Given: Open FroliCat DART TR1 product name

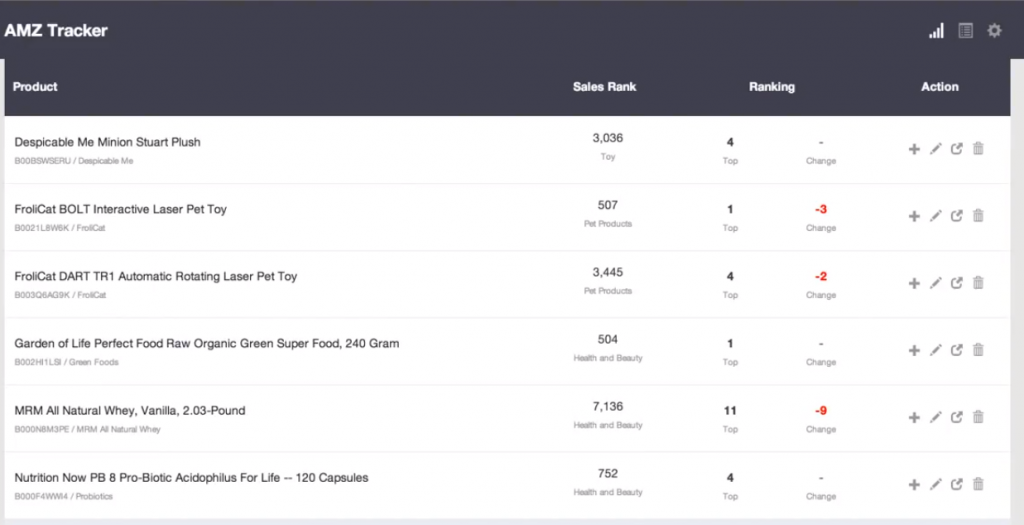Looking at the screenshot, I should coord(155,276).
